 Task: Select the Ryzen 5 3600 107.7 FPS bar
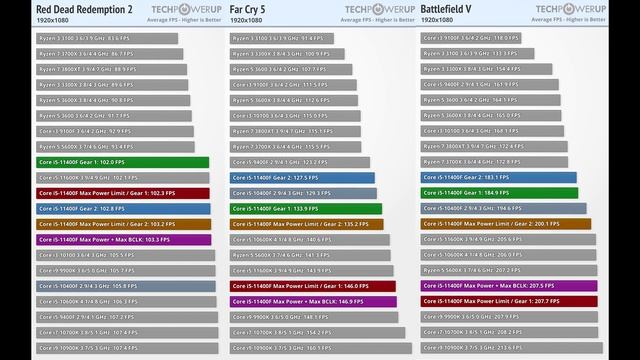(x=291, y=69)
